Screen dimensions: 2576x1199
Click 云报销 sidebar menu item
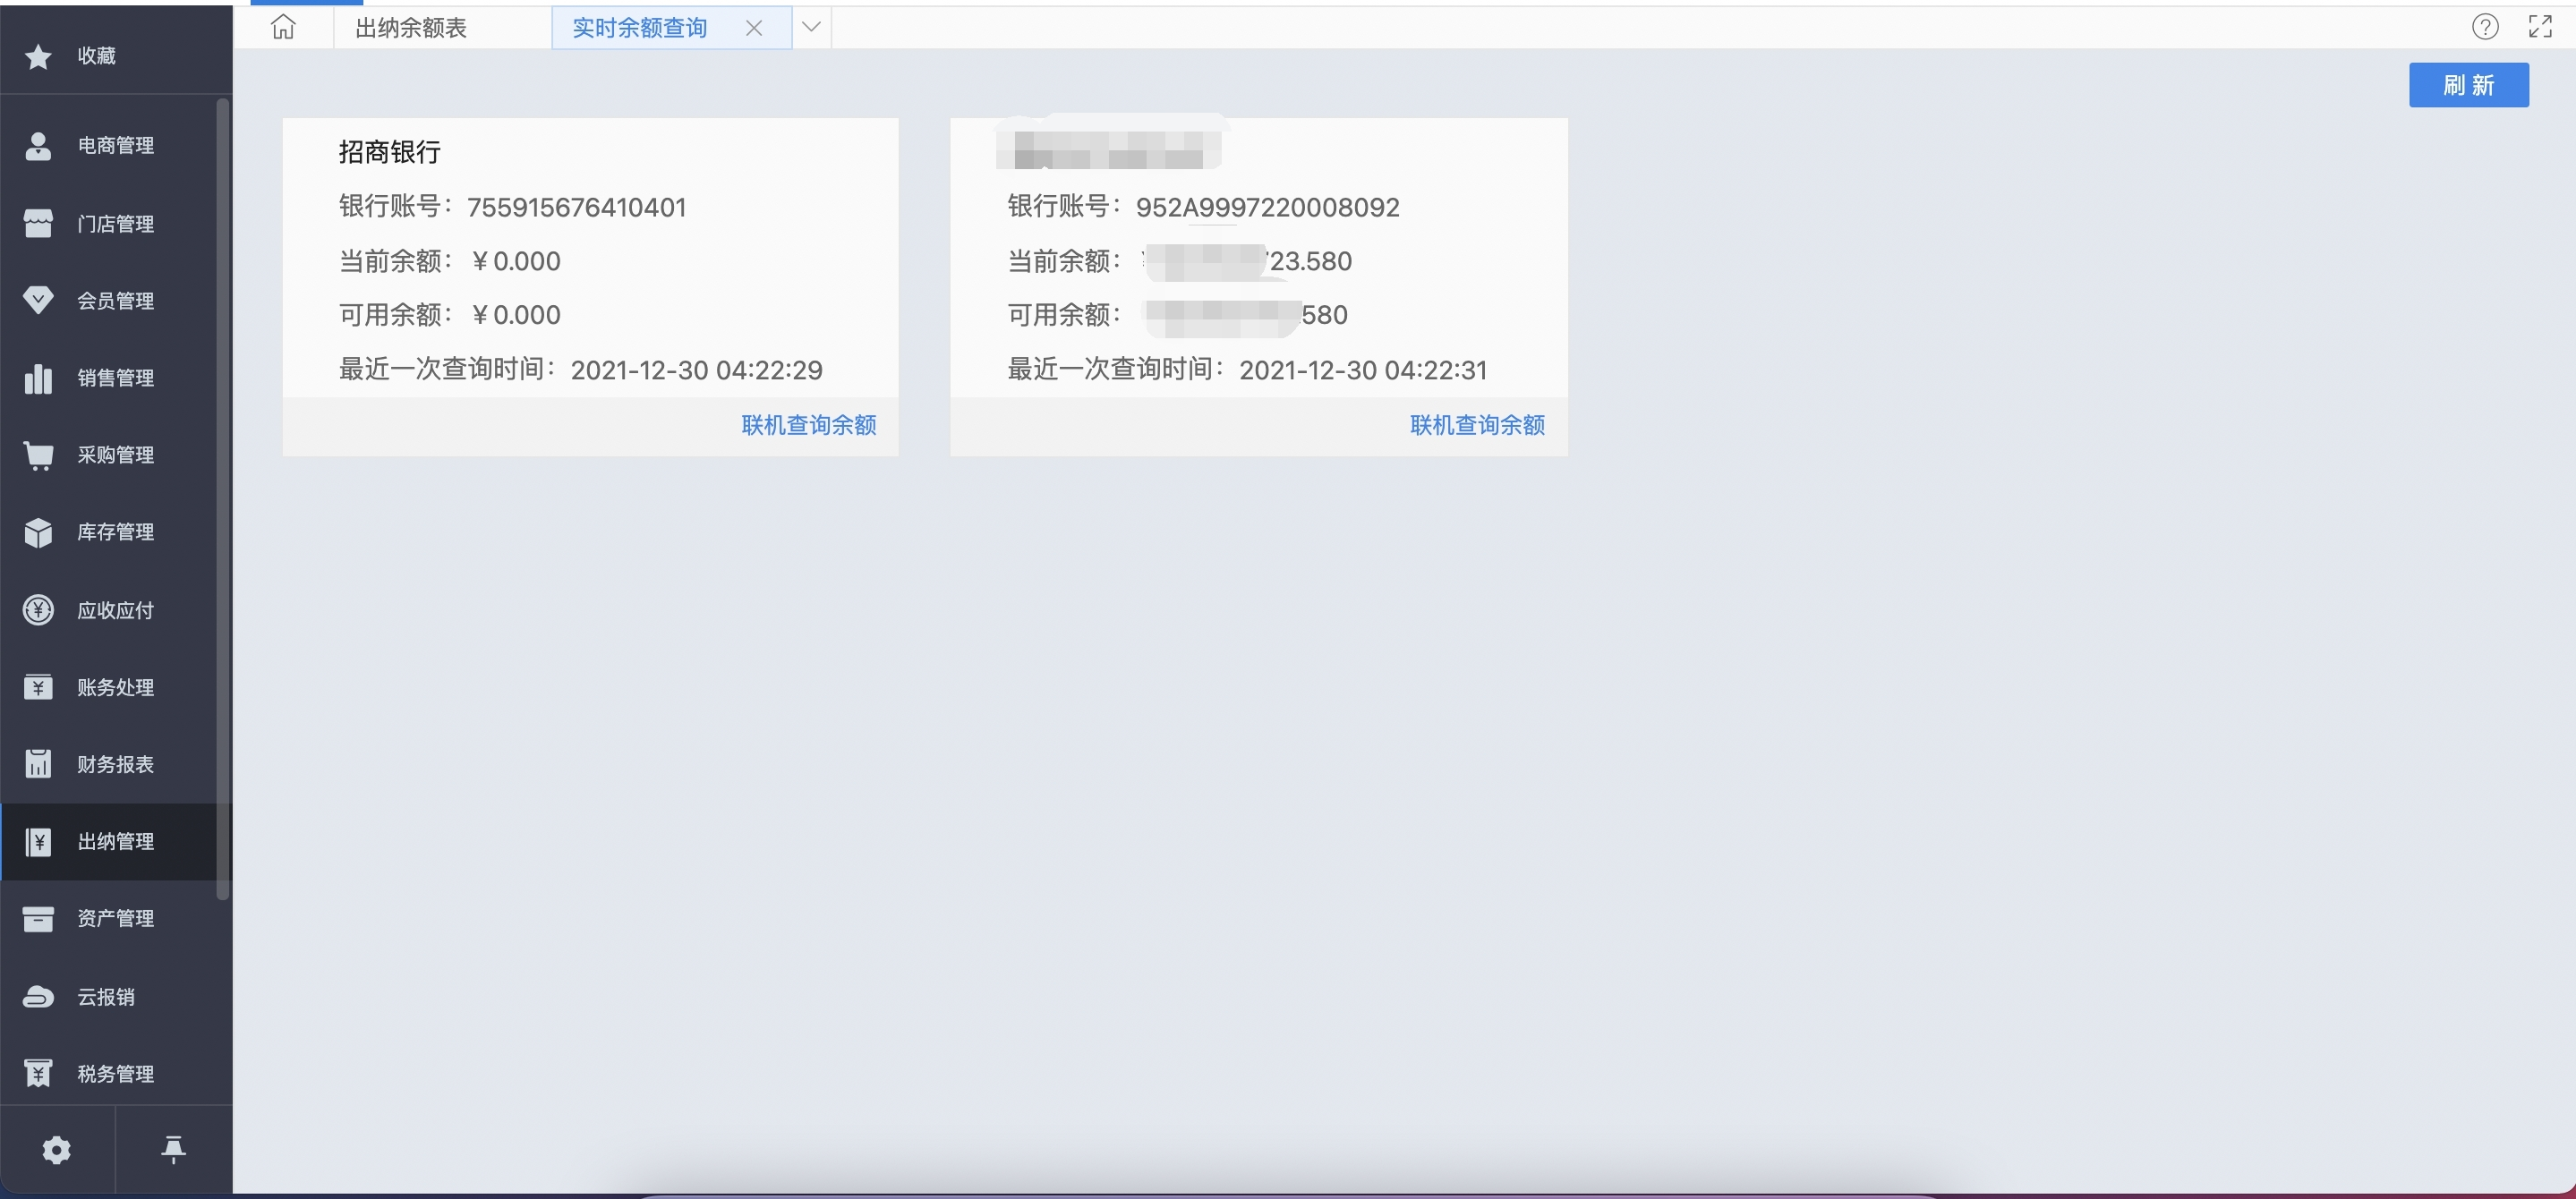(116, 995)
